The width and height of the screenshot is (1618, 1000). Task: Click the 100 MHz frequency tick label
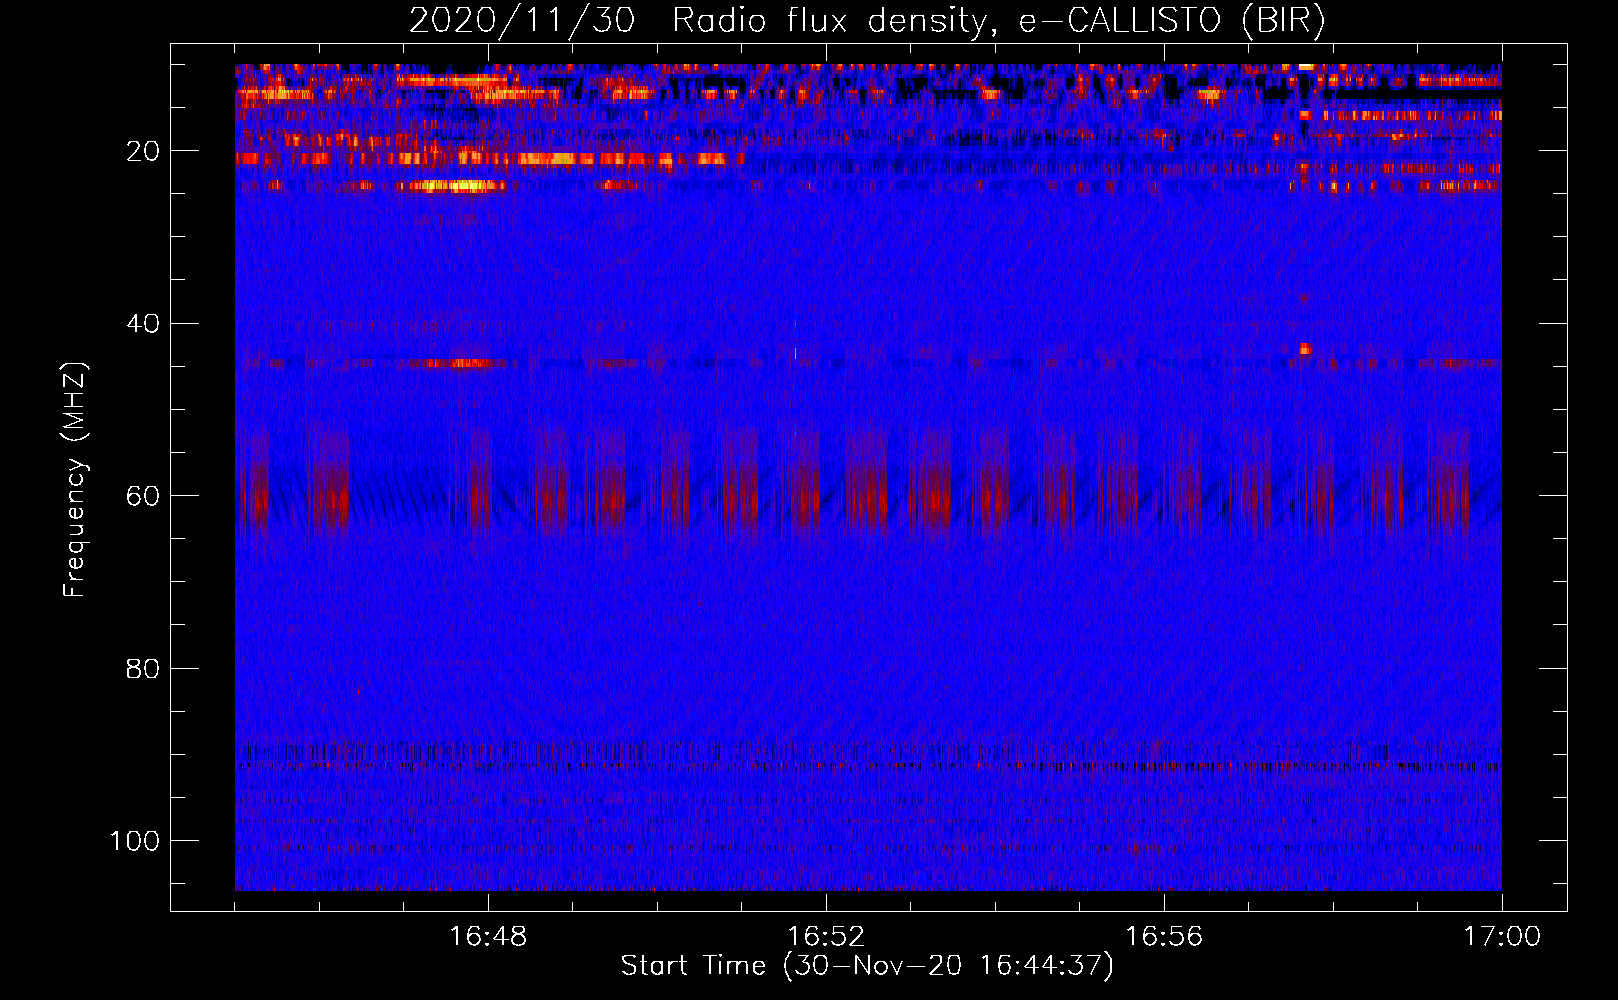tap(135, 841)
